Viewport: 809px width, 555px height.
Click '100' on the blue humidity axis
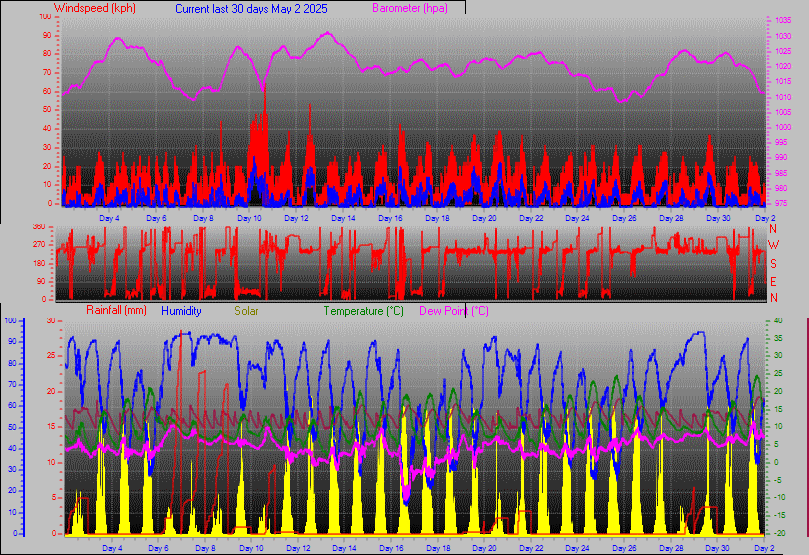(x=10, y=320)
